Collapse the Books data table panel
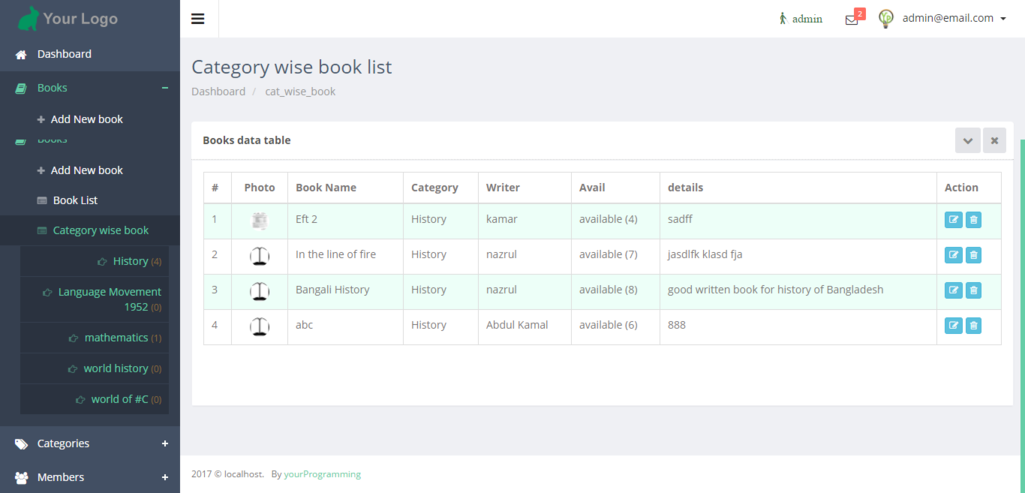1025x493 pixels. [967, 141]
